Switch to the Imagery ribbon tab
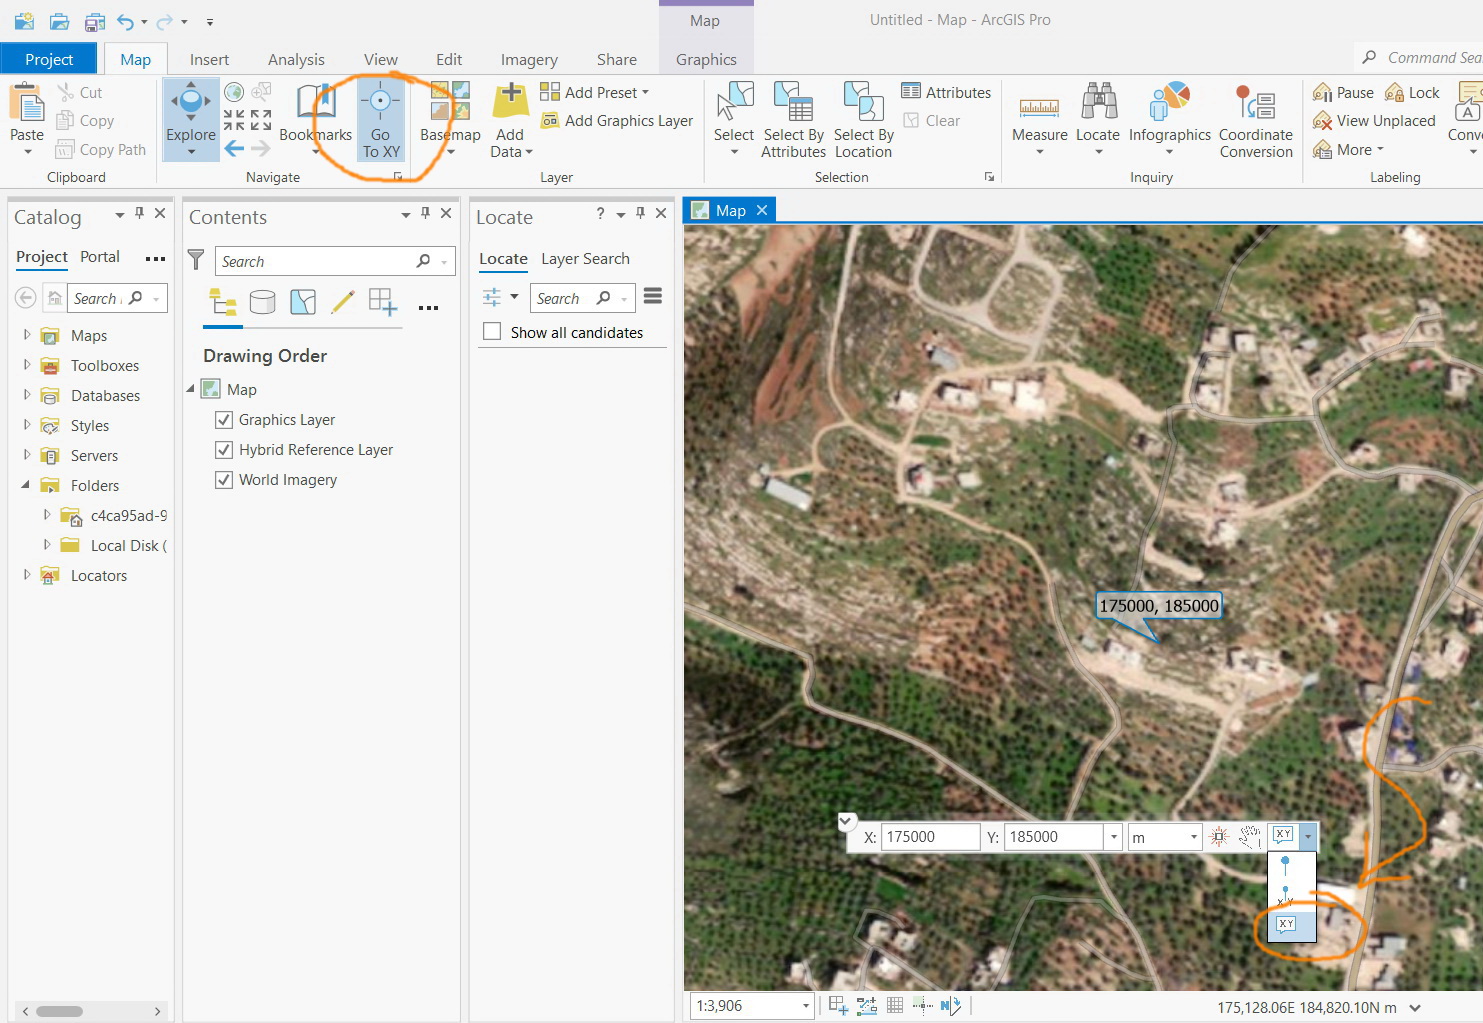The height and width of the screenshot is (1023, 1483). (x=529, y=59)
